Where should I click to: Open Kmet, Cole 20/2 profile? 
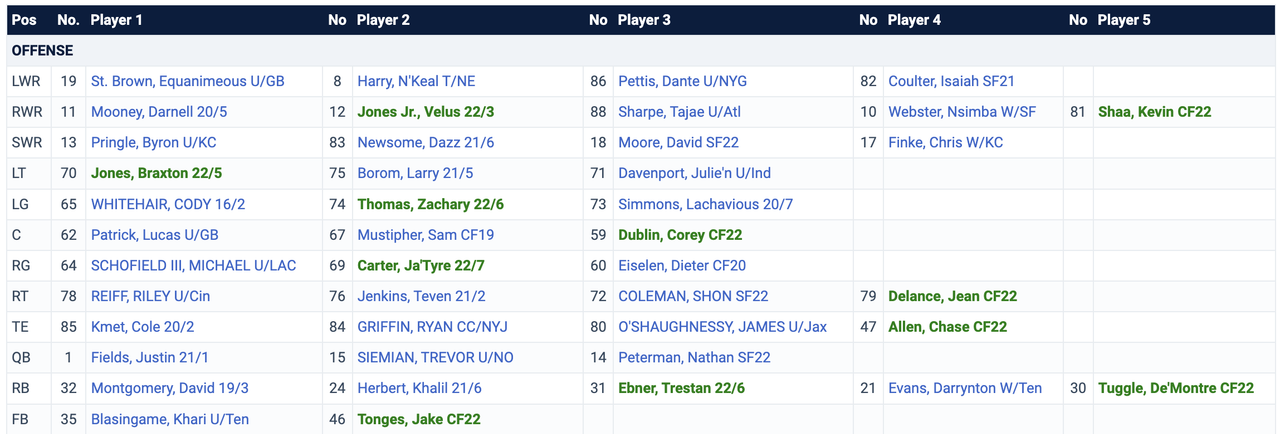[142, 327]
